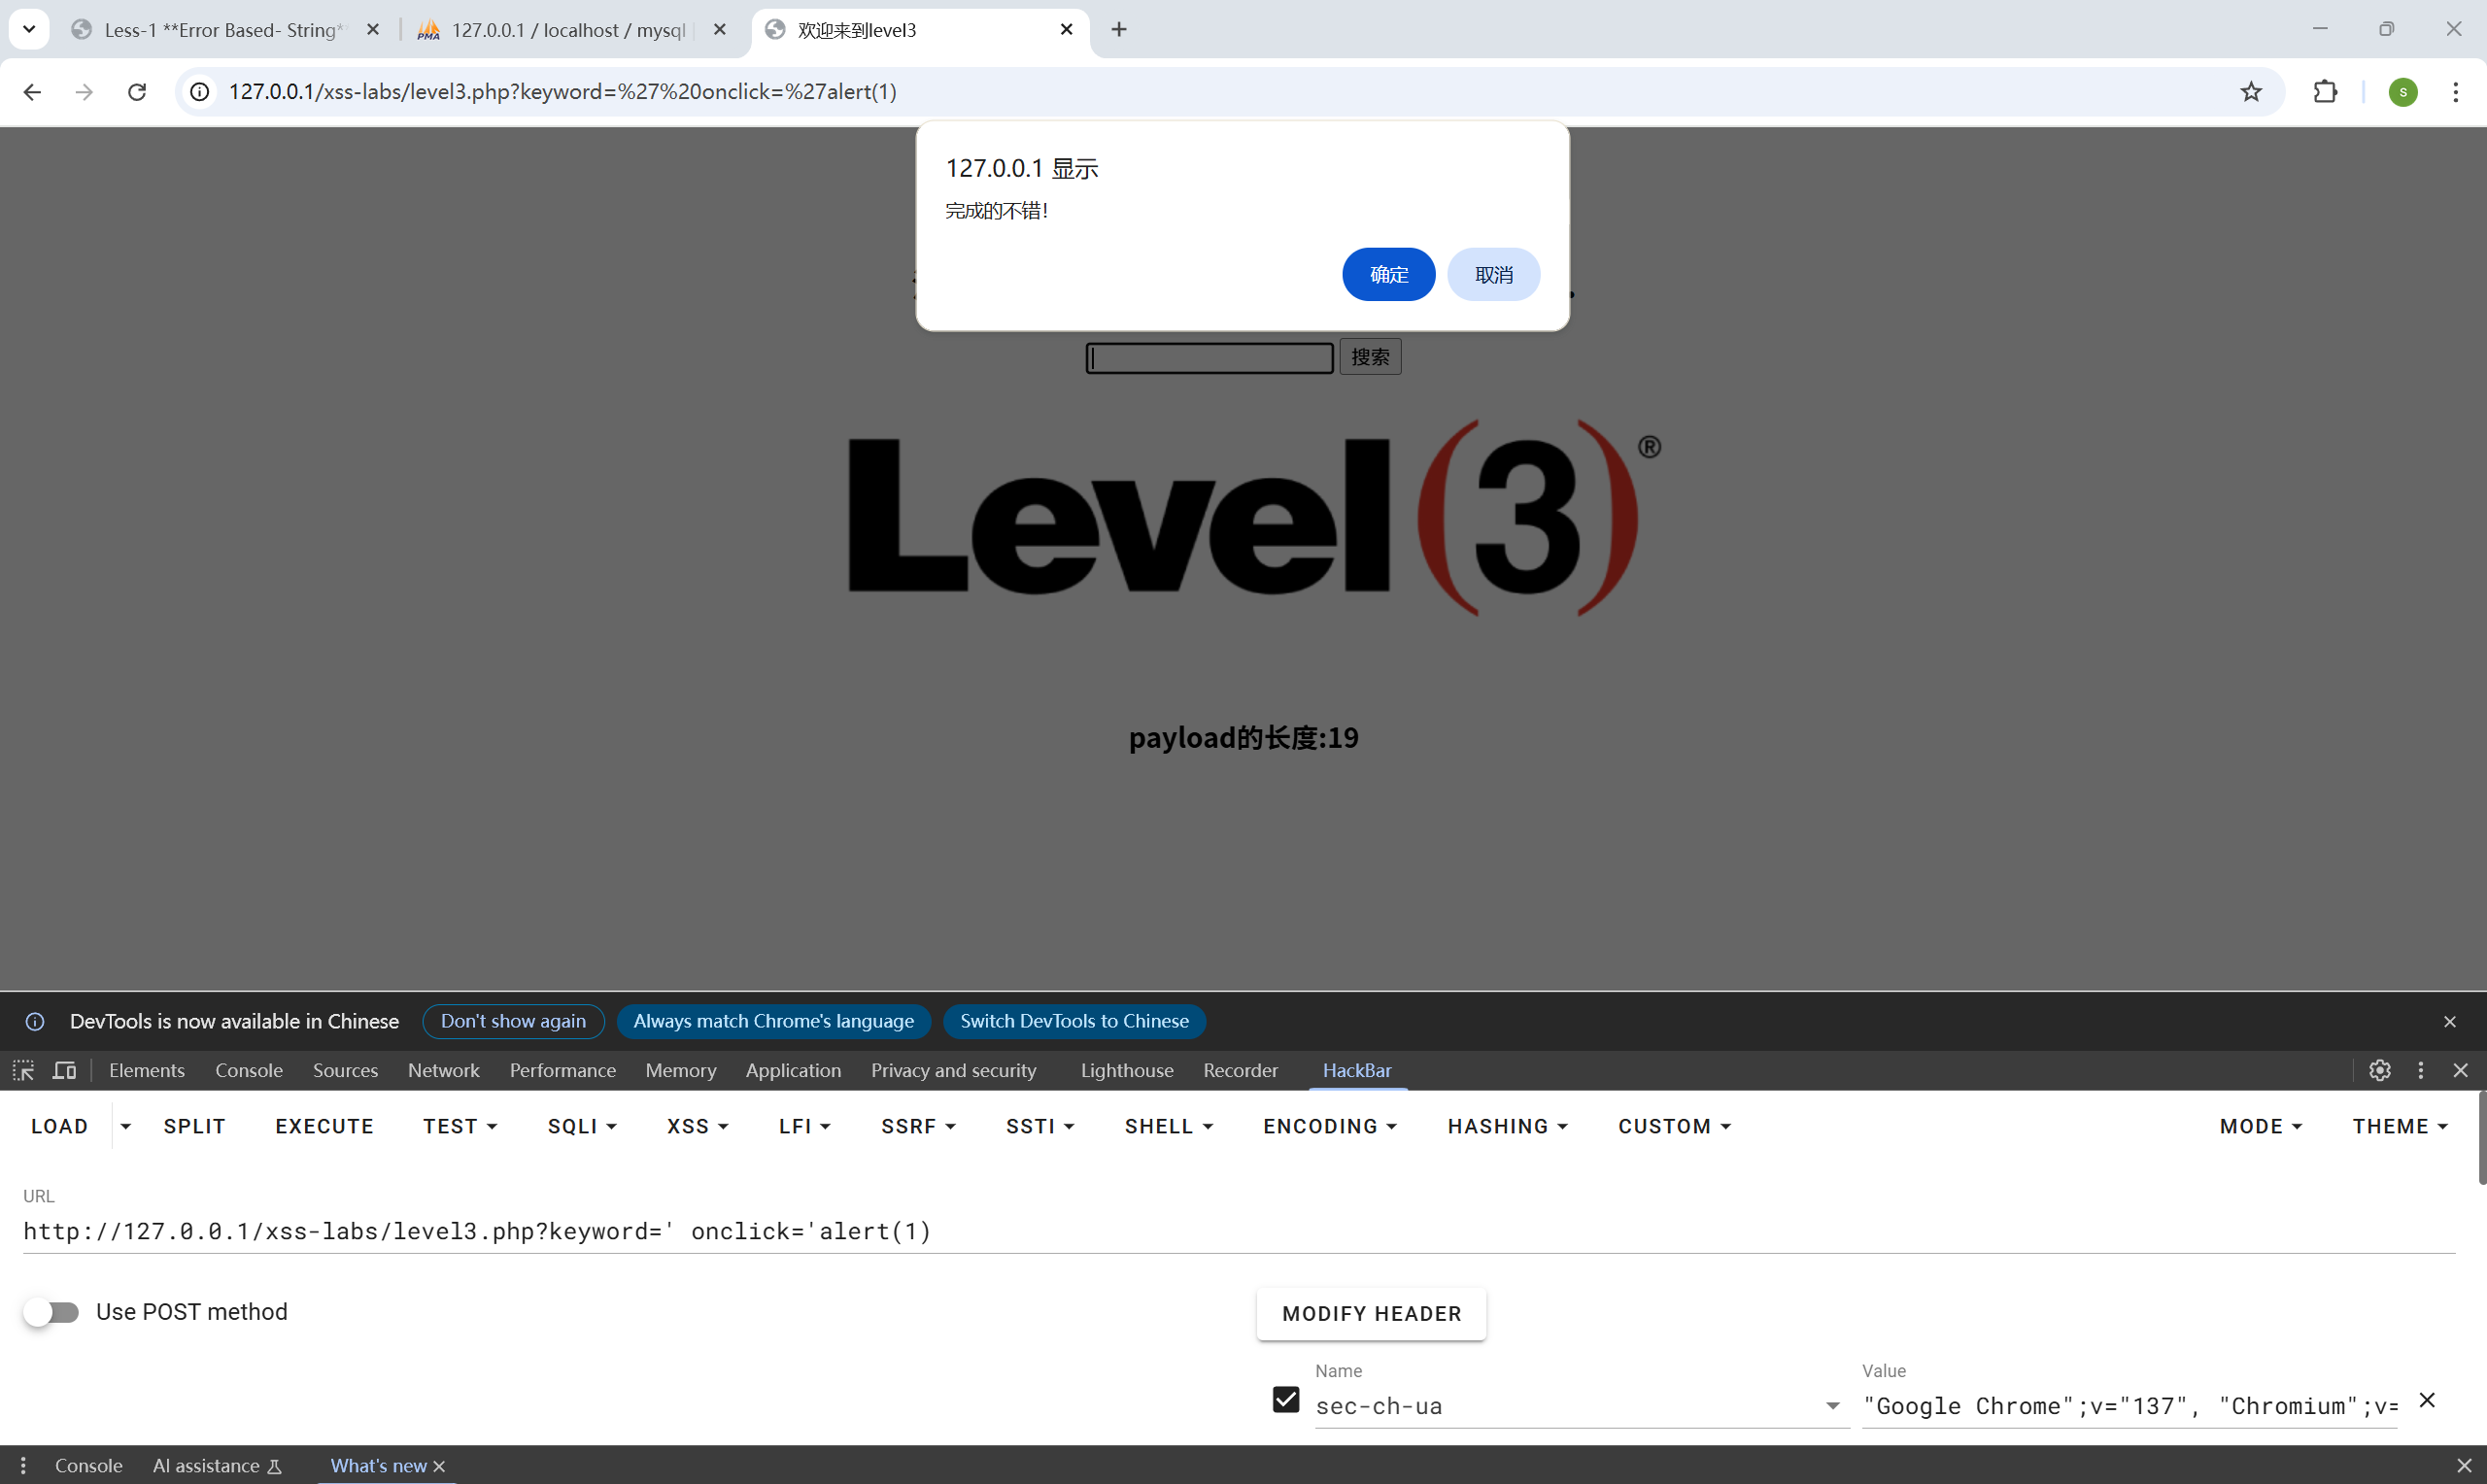The image size is (2487, 1484).
Task: Open the AI assistance tab
Action: pyautogui.click(x=206, y=1465)
